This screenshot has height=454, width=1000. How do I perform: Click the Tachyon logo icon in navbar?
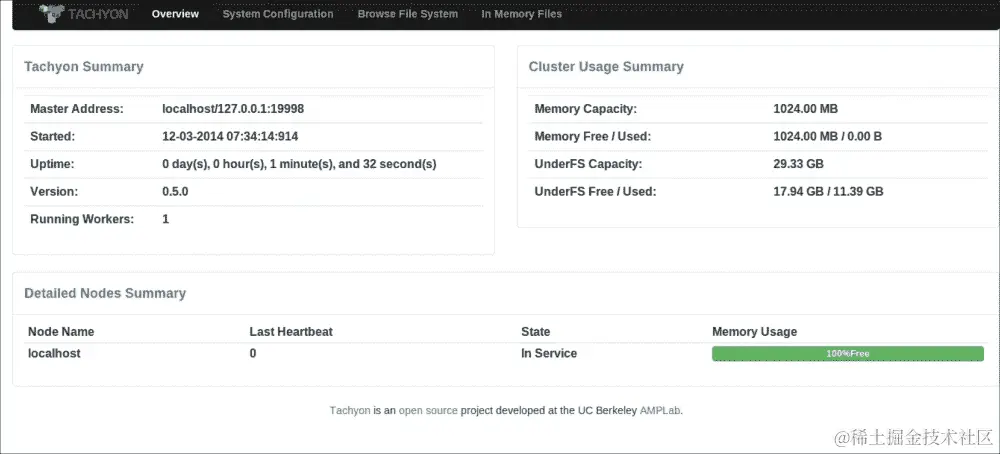[x=51, y=13]
